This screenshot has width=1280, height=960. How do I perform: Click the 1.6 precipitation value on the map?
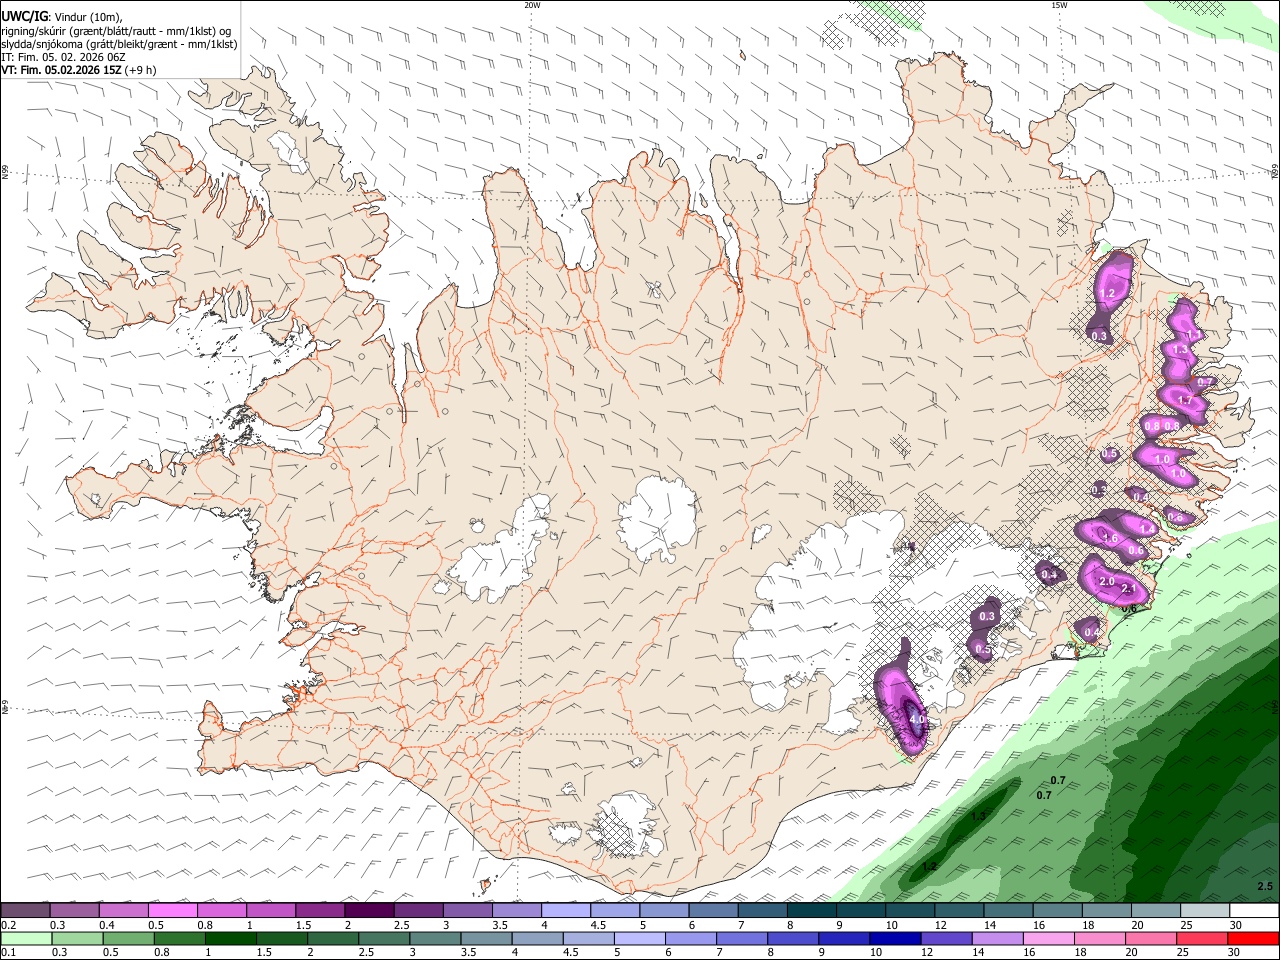pyautogui.click(x=1110, y=538)
